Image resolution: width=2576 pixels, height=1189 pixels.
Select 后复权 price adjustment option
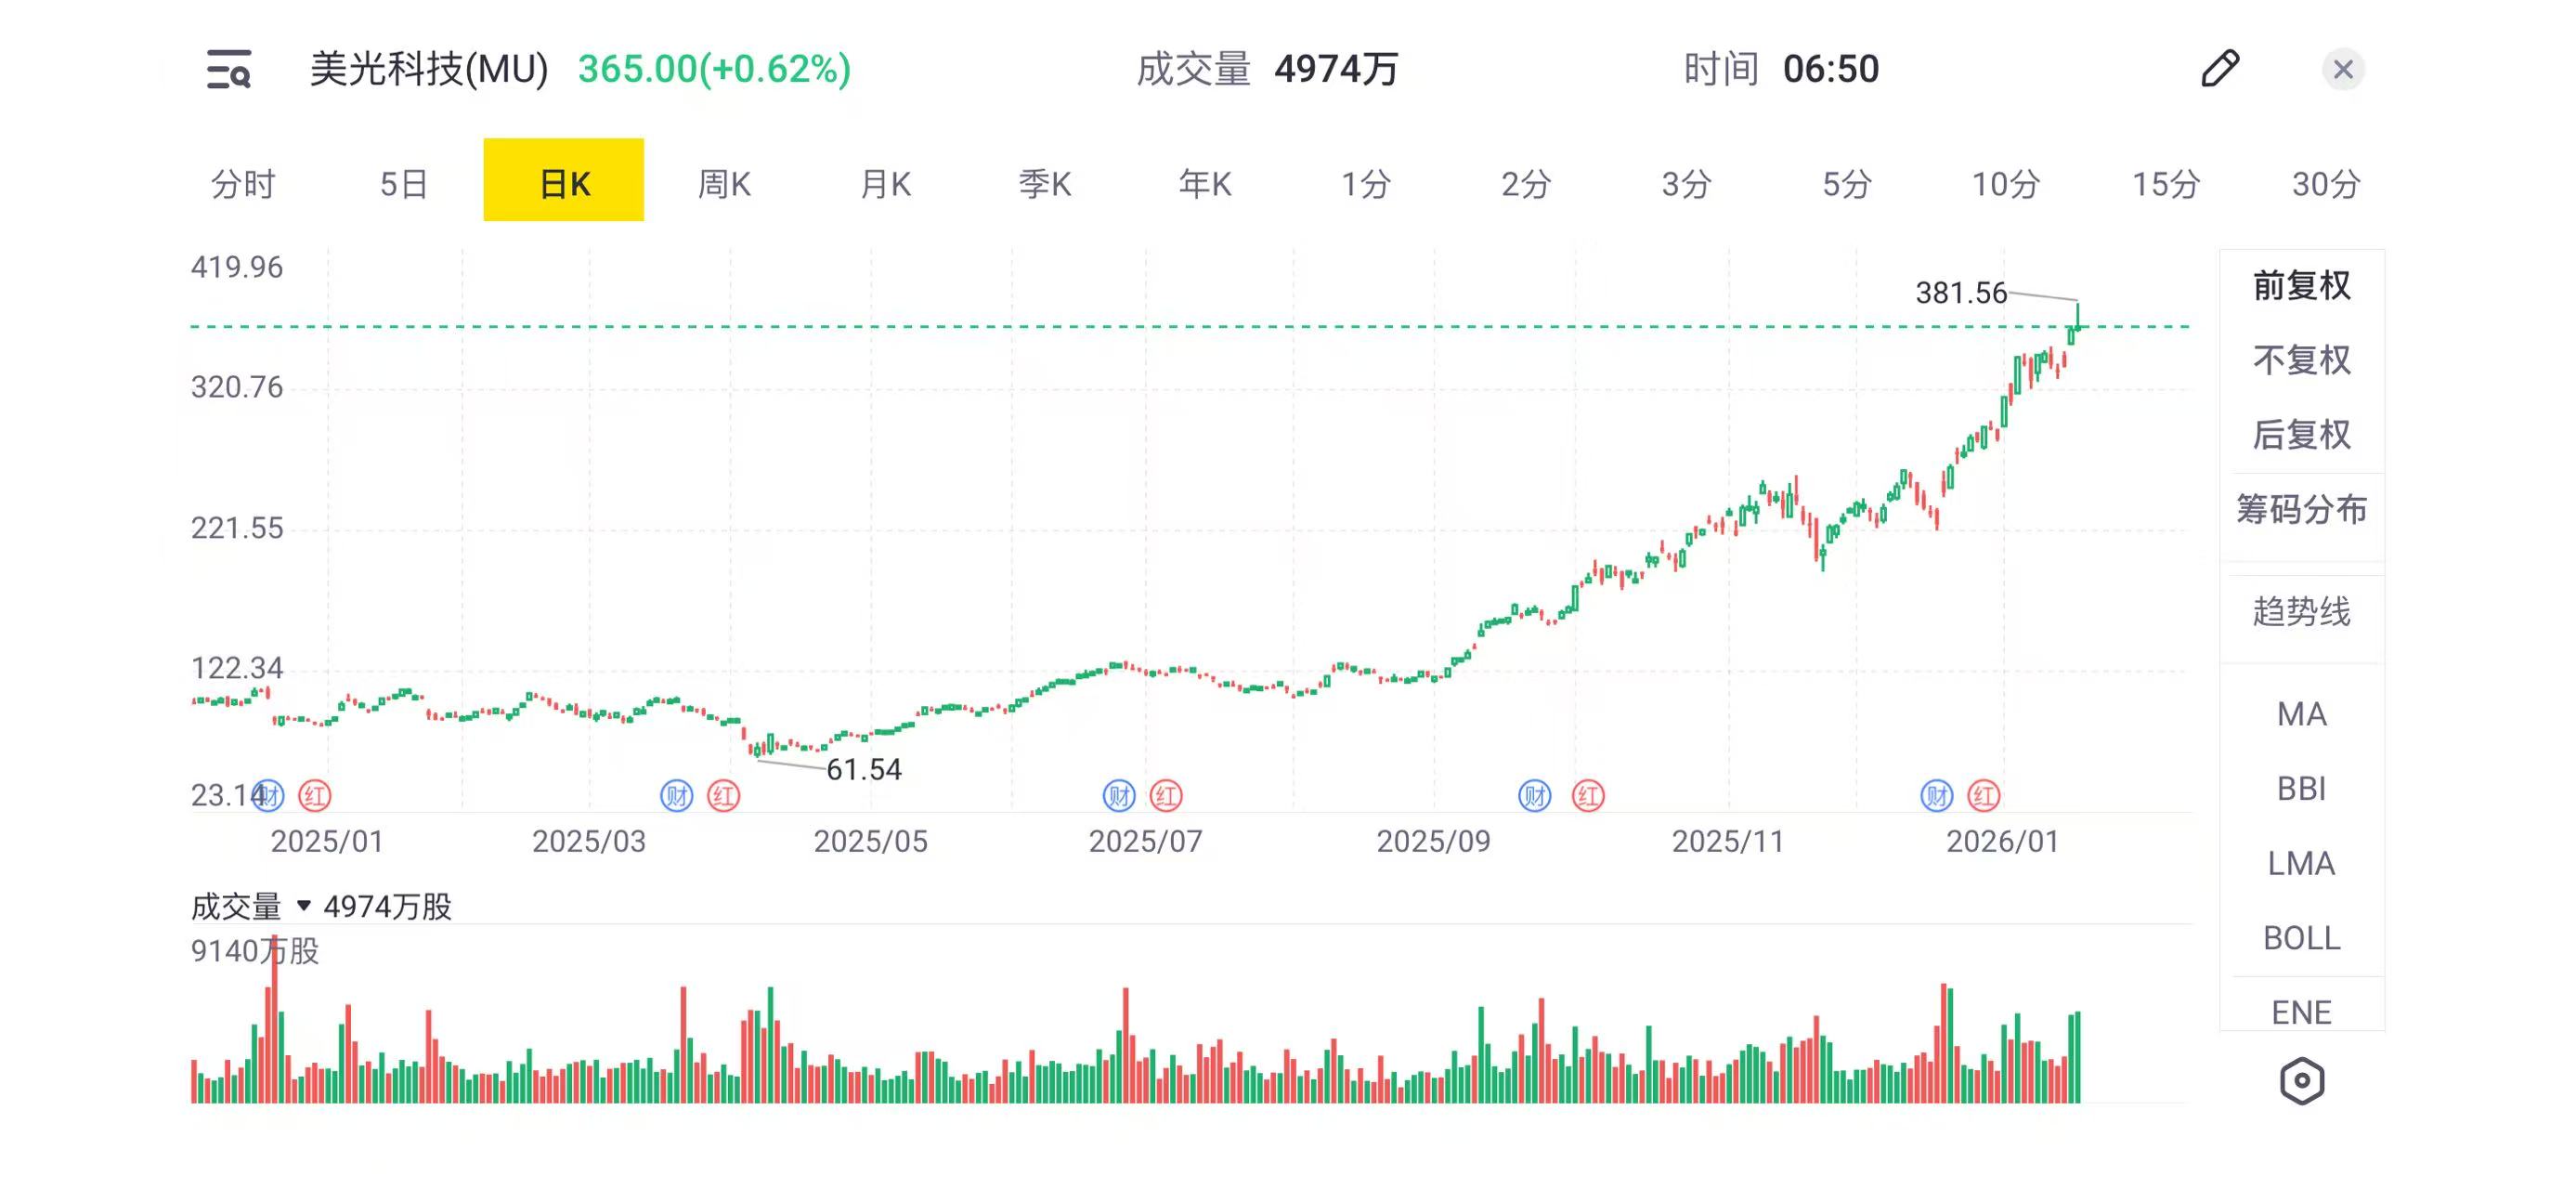point(2301,435)
